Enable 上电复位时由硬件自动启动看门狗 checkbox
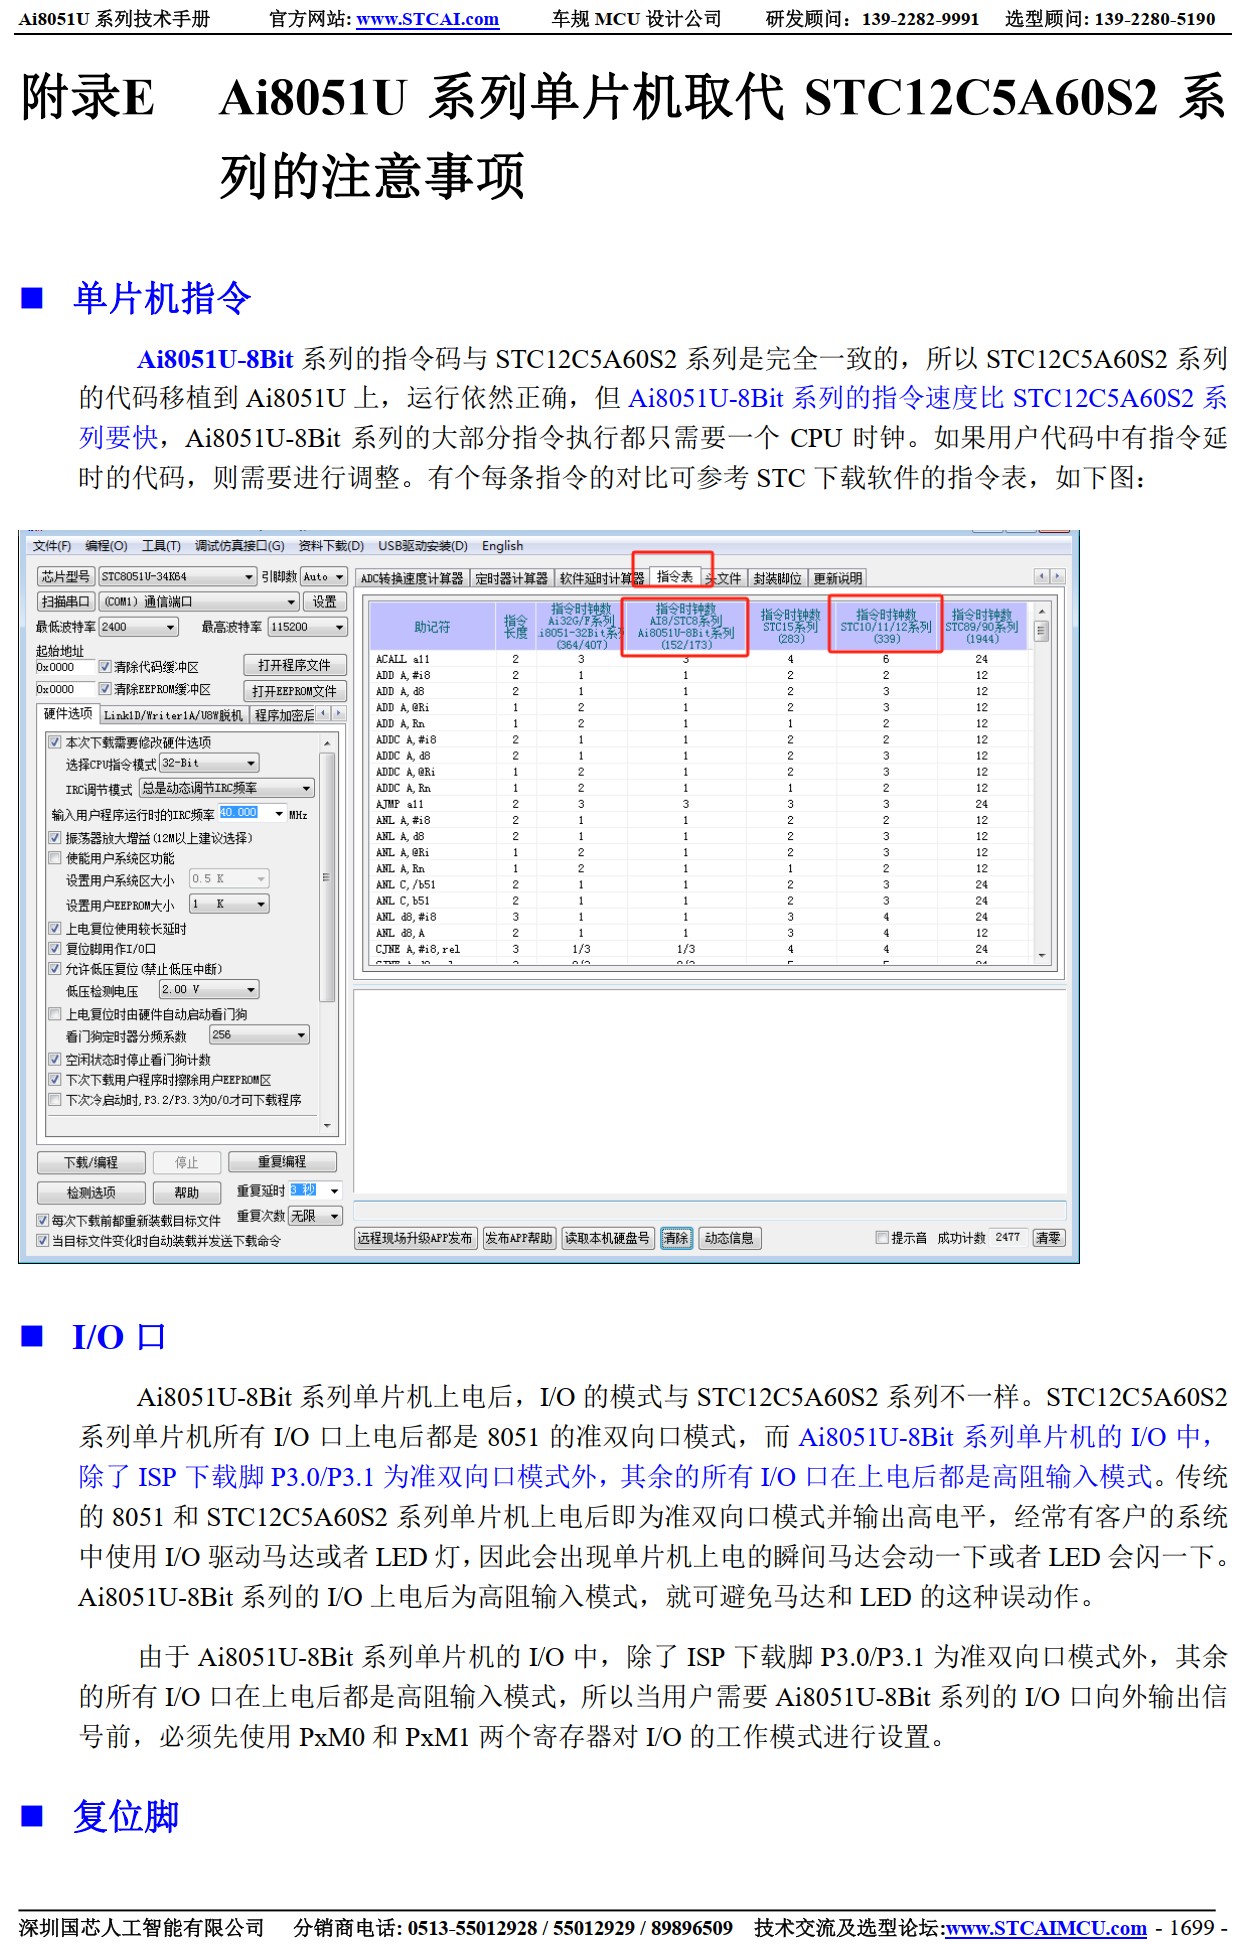This screenshot has width=1240, height=1945. pos(55,1014)
